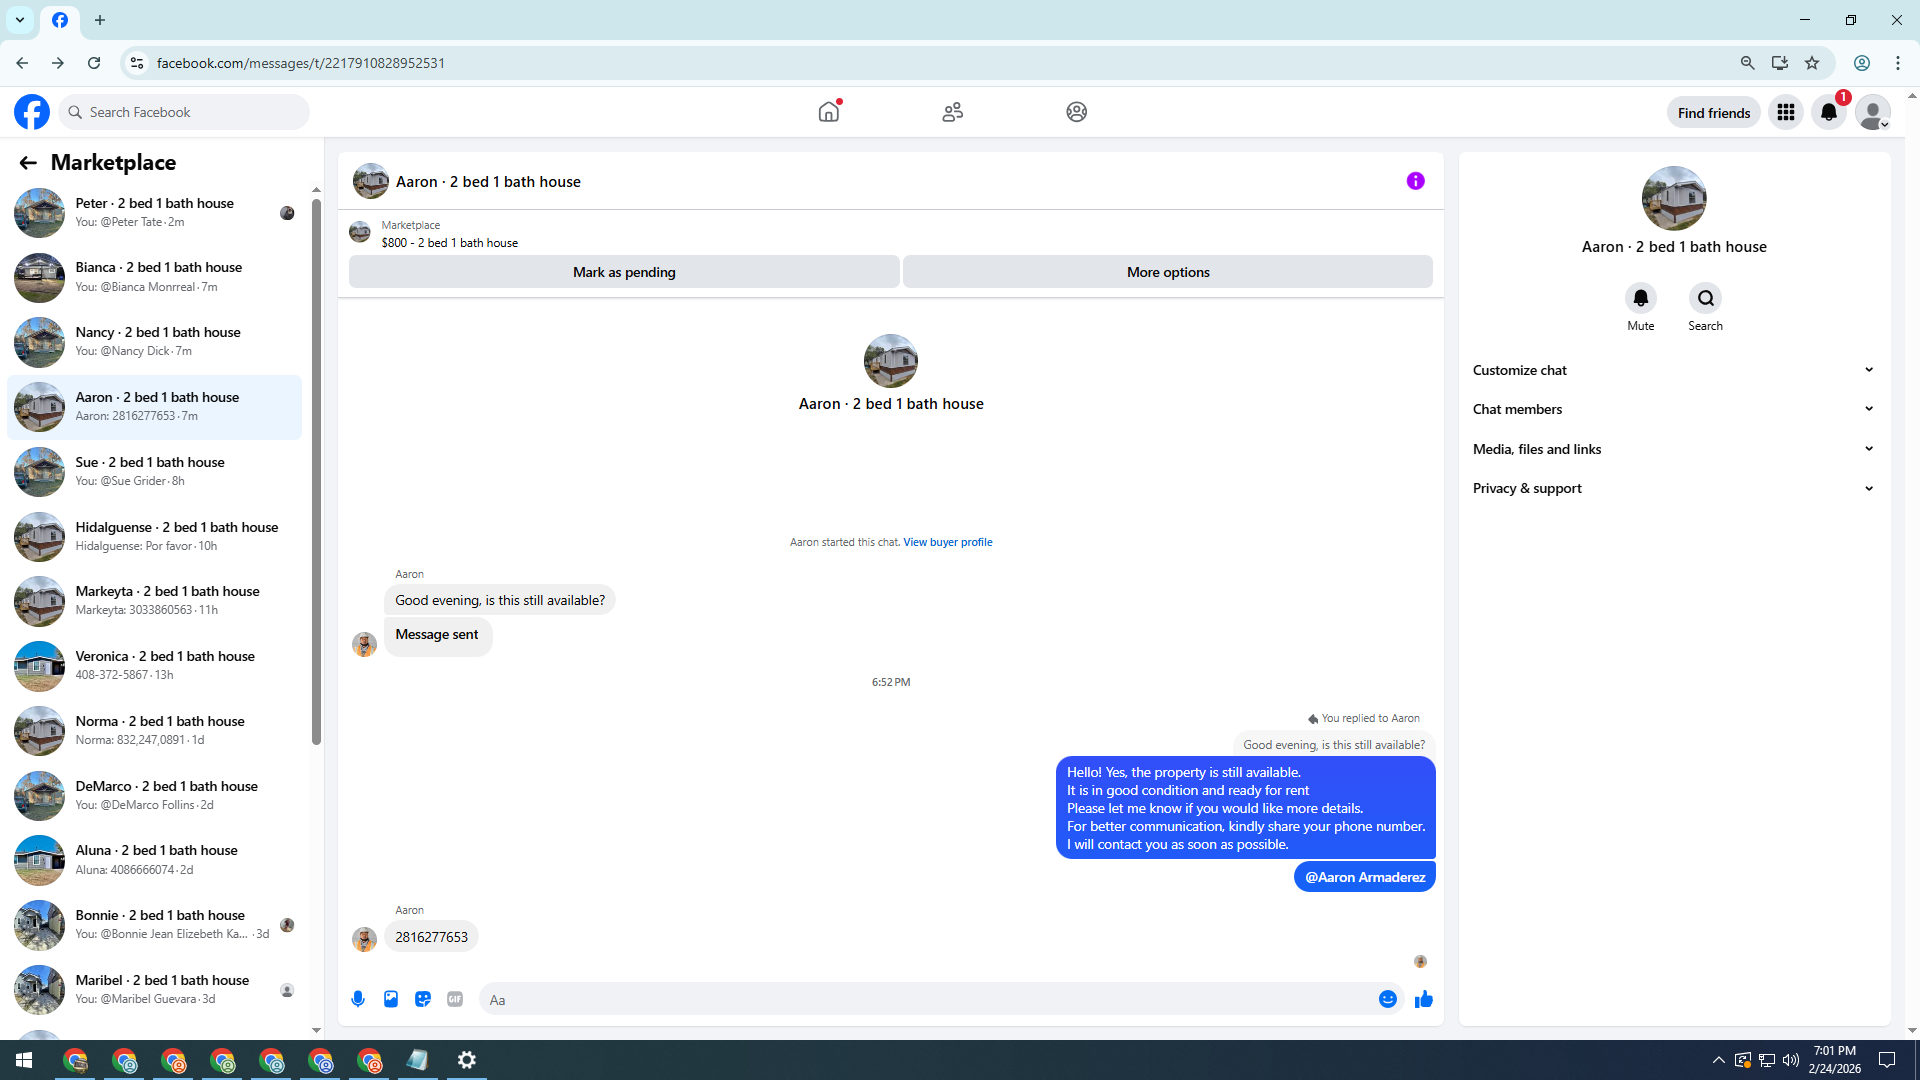Expand the Privacy & support section

(x=1672, y=488)
